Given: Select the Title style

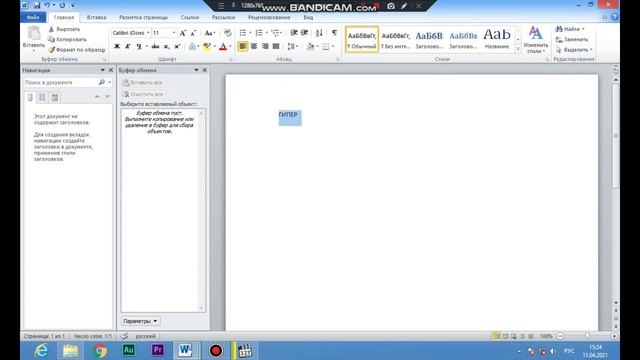Looking at the screenshot, I should click(x=497, y=40).
